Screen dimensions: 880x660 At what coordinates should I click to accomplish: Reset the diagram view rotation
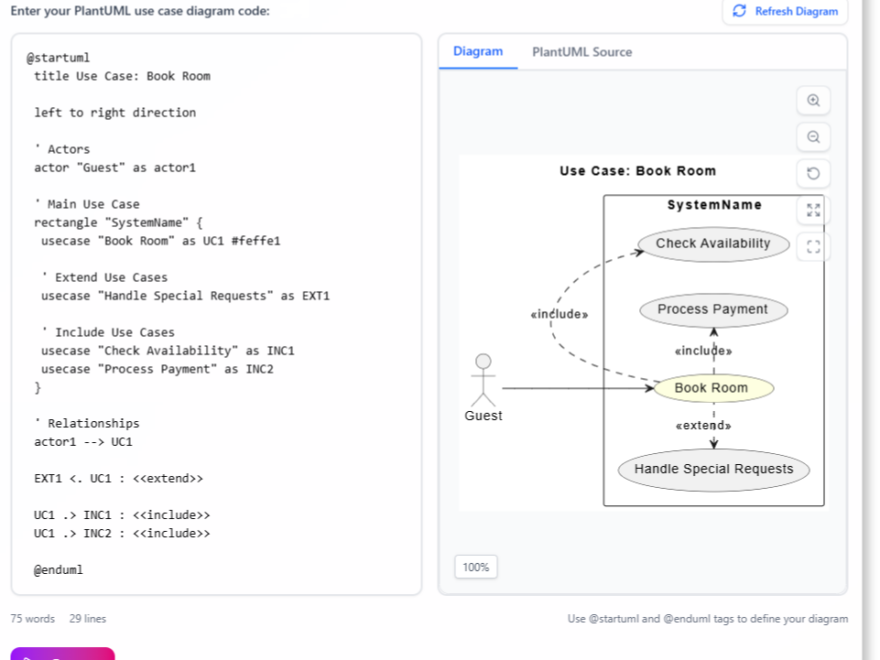pos(813,173)
